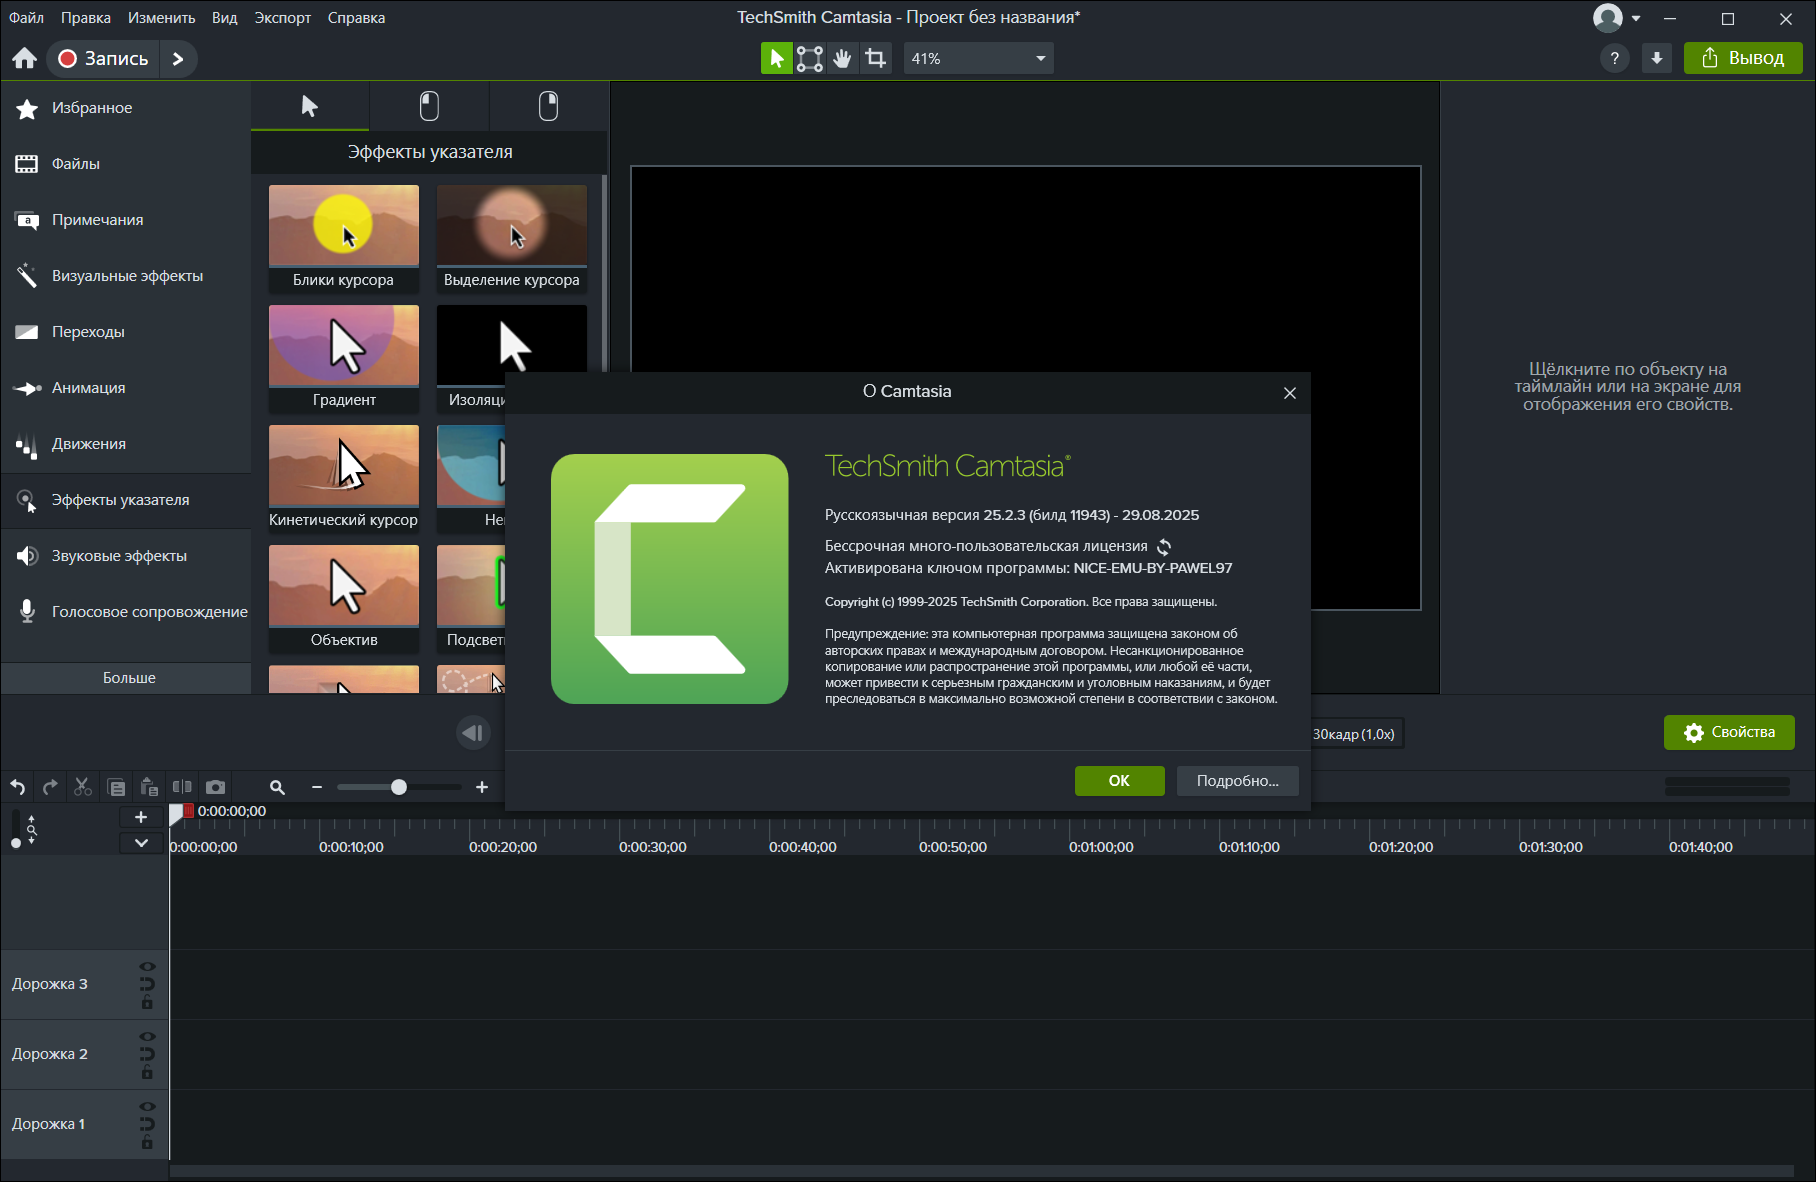Viewport: 1816px width, 1182px height.
Task: Toggle lock on Дорожка 3
Action: point(147,1002)
